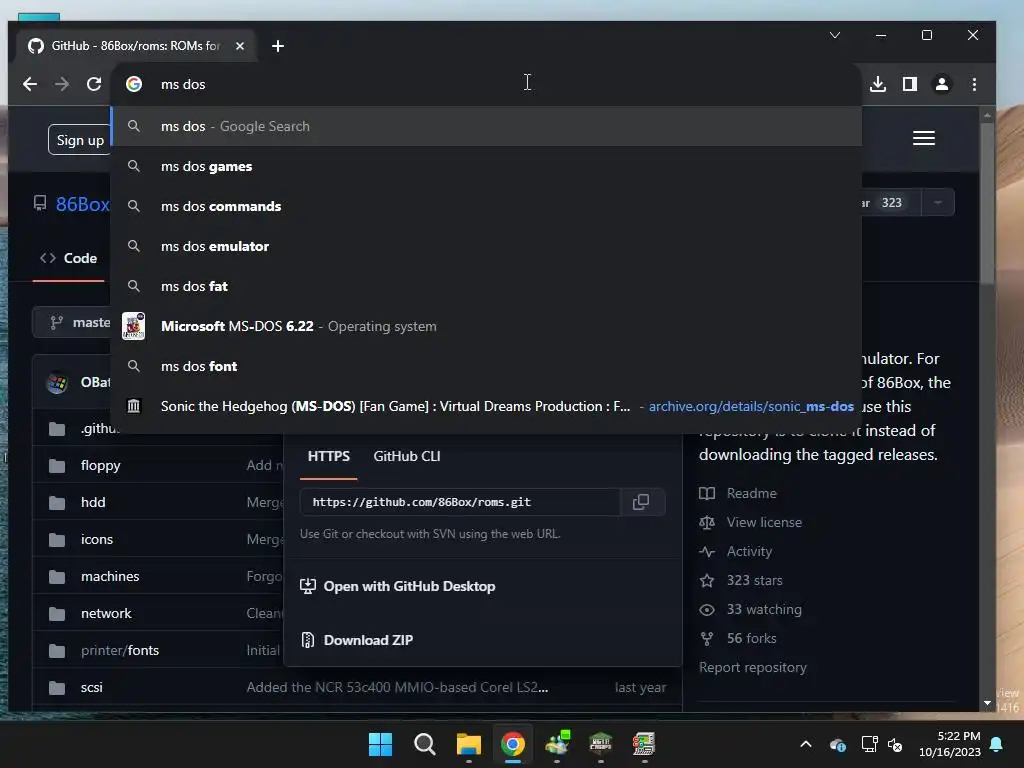Viewport: 1024px width, 768px height.
Task: Select 'Microsoft MS-DOS 6.22' operating system suggestion
Action: (x=487, y=326)
